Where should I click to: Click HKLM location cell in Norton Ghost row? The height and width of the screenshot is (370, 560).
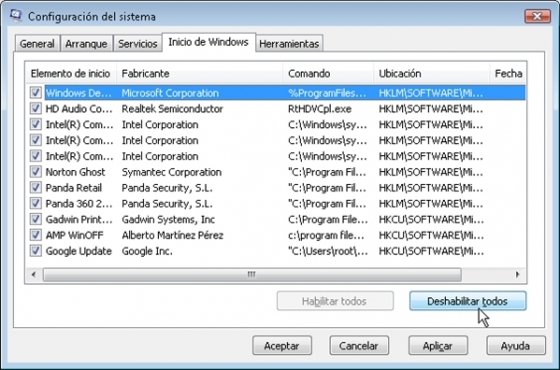click(x=431, y=172)
